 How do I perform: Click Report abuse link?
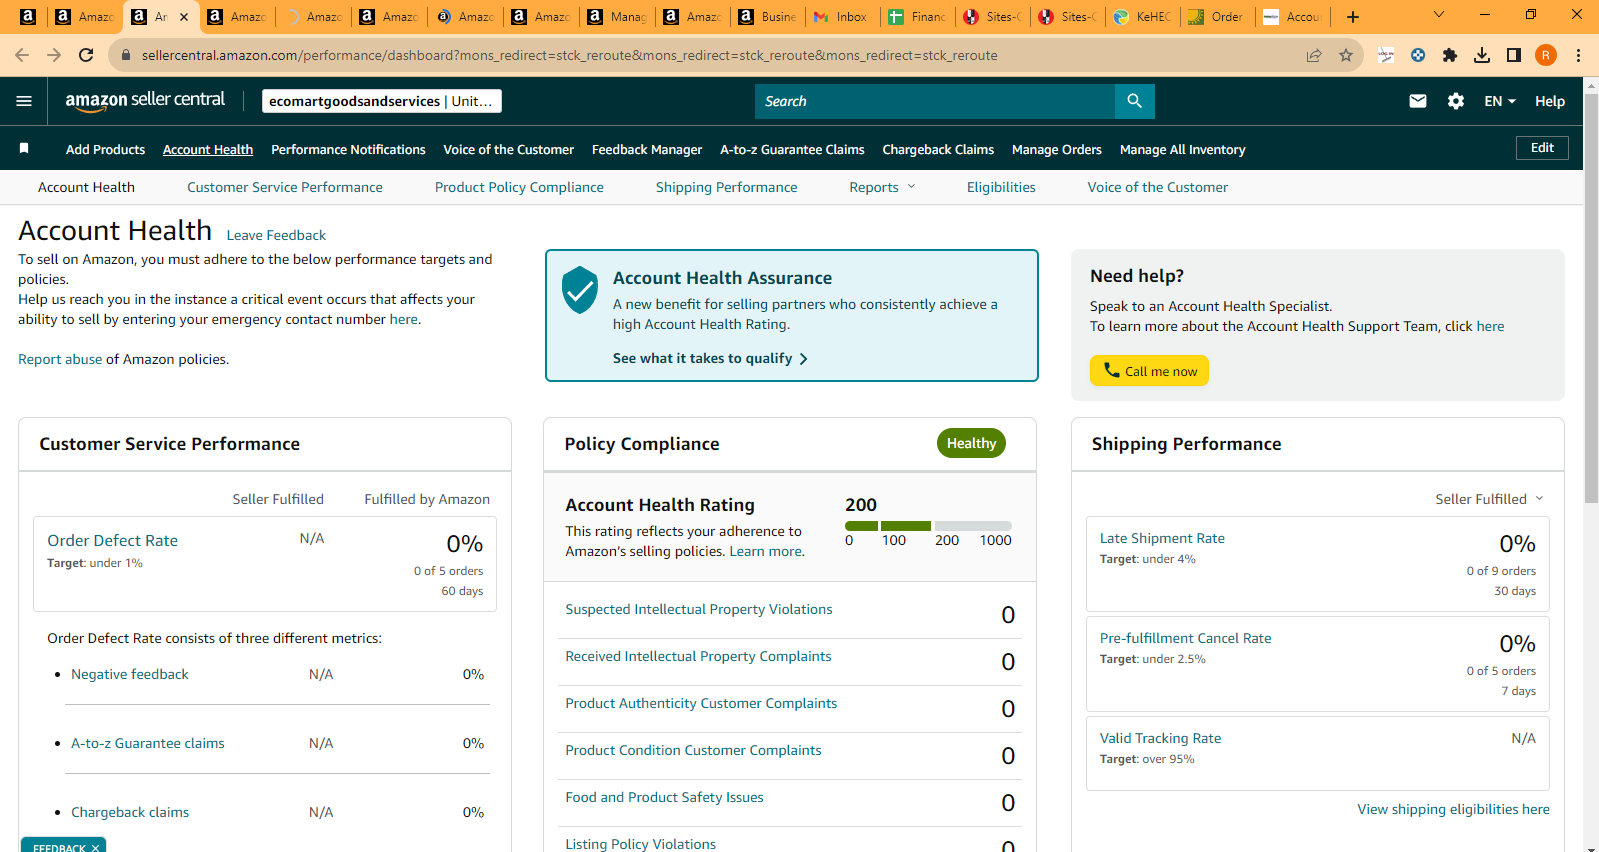click(x=60, y=359)
